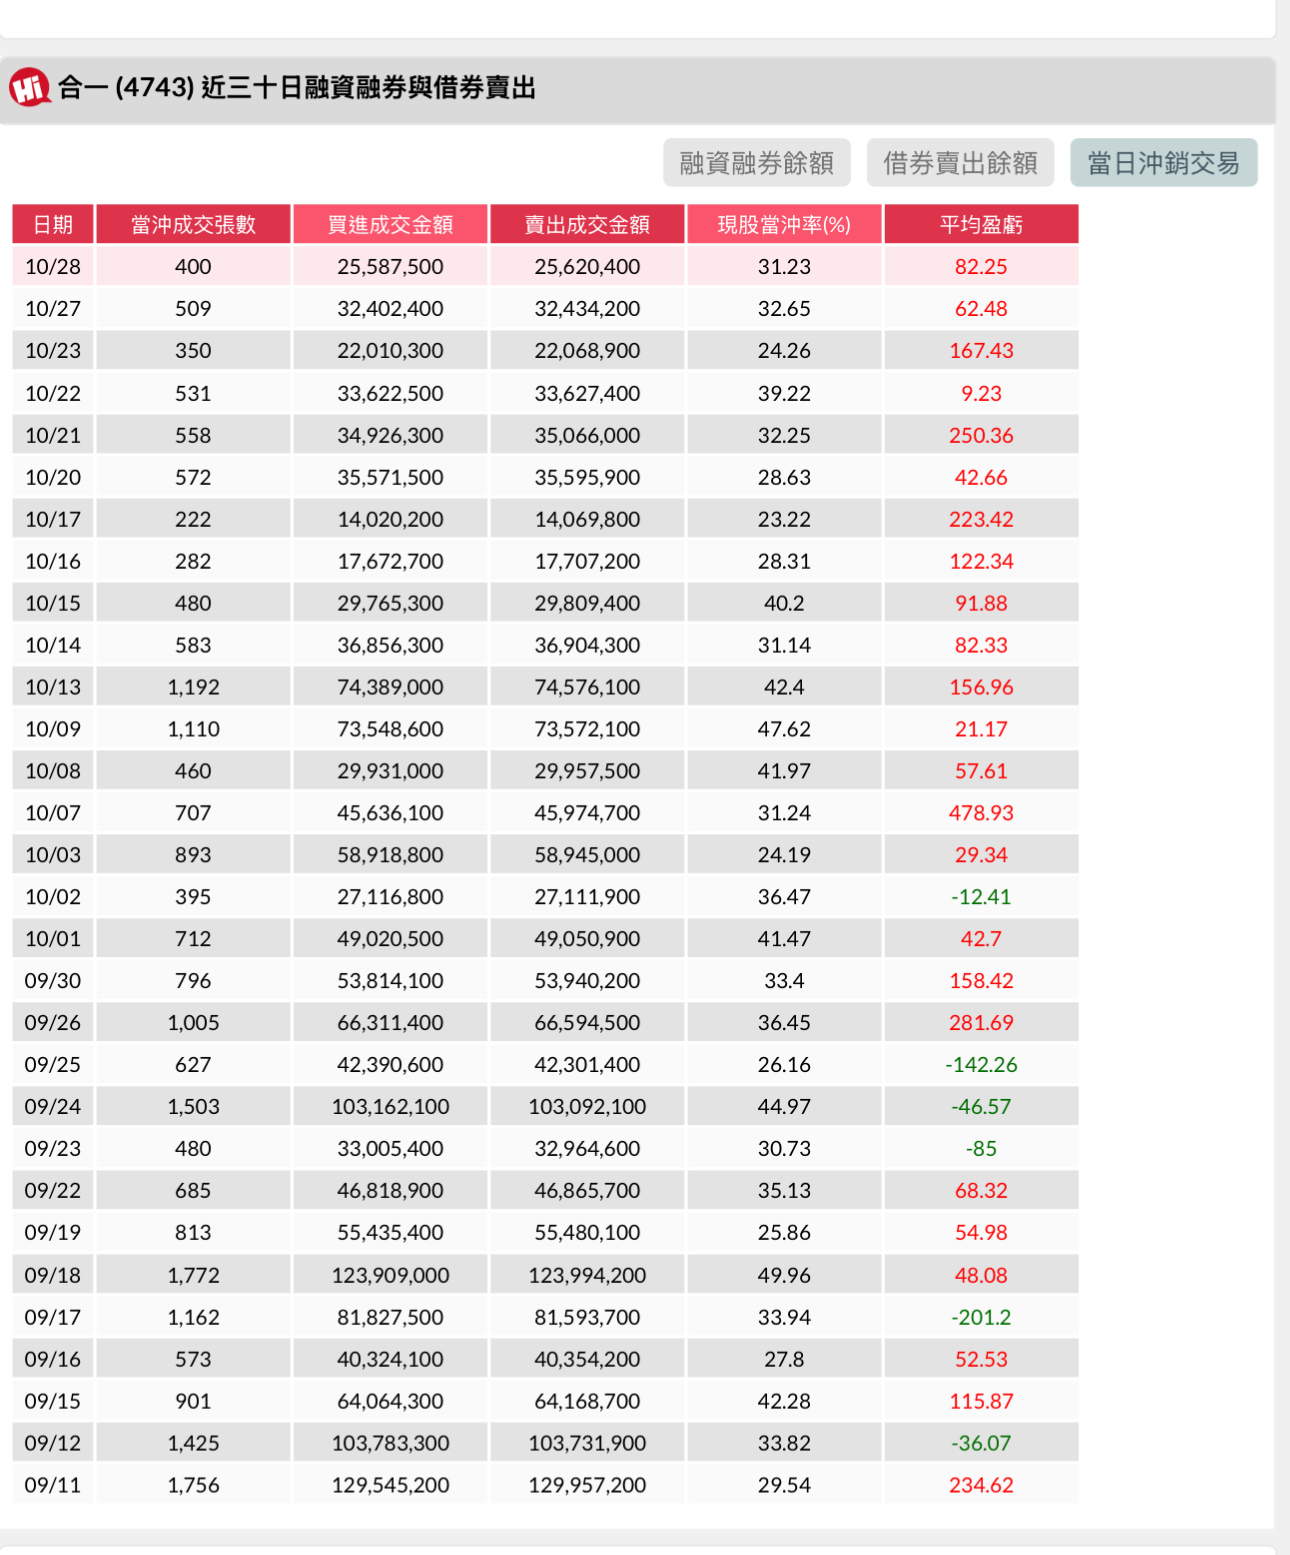The height and width of the screenshot is (1555, 1290).
Task: Click the 40.2 當沖率 value on 10/15
Action: coord(783,602)
